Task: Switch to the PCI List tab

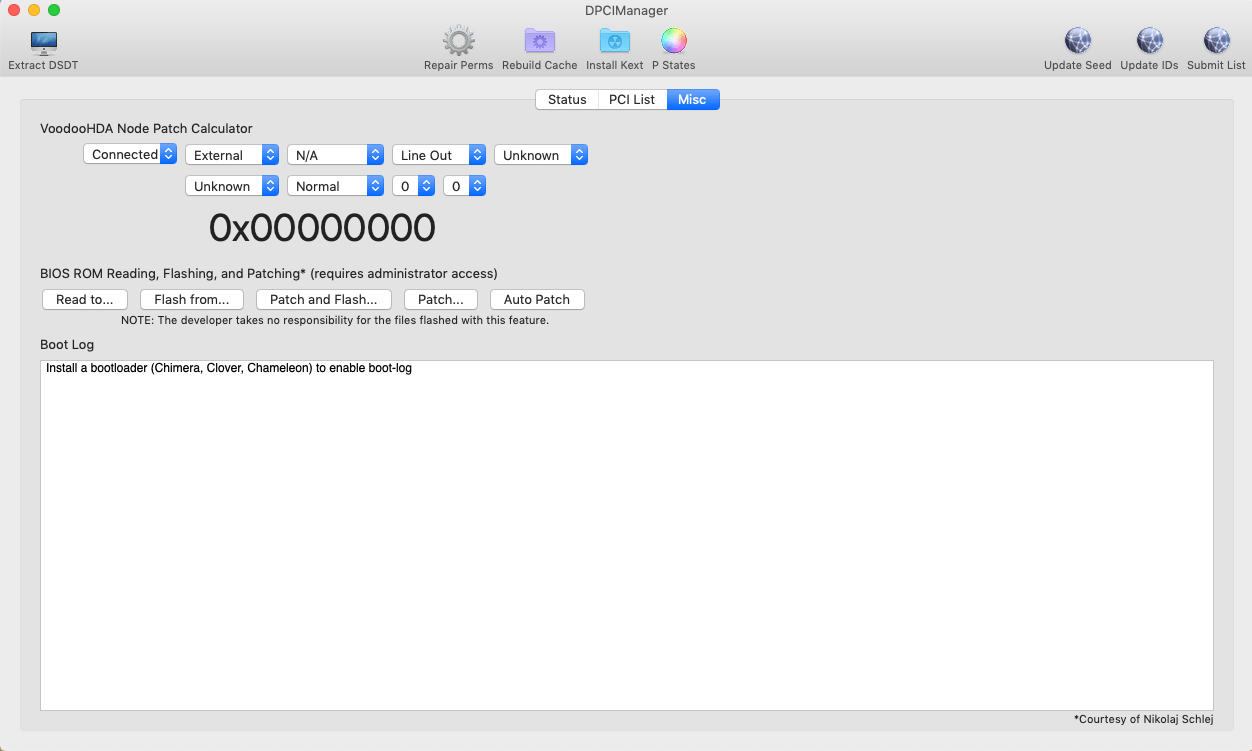Action: coord(632,99)
